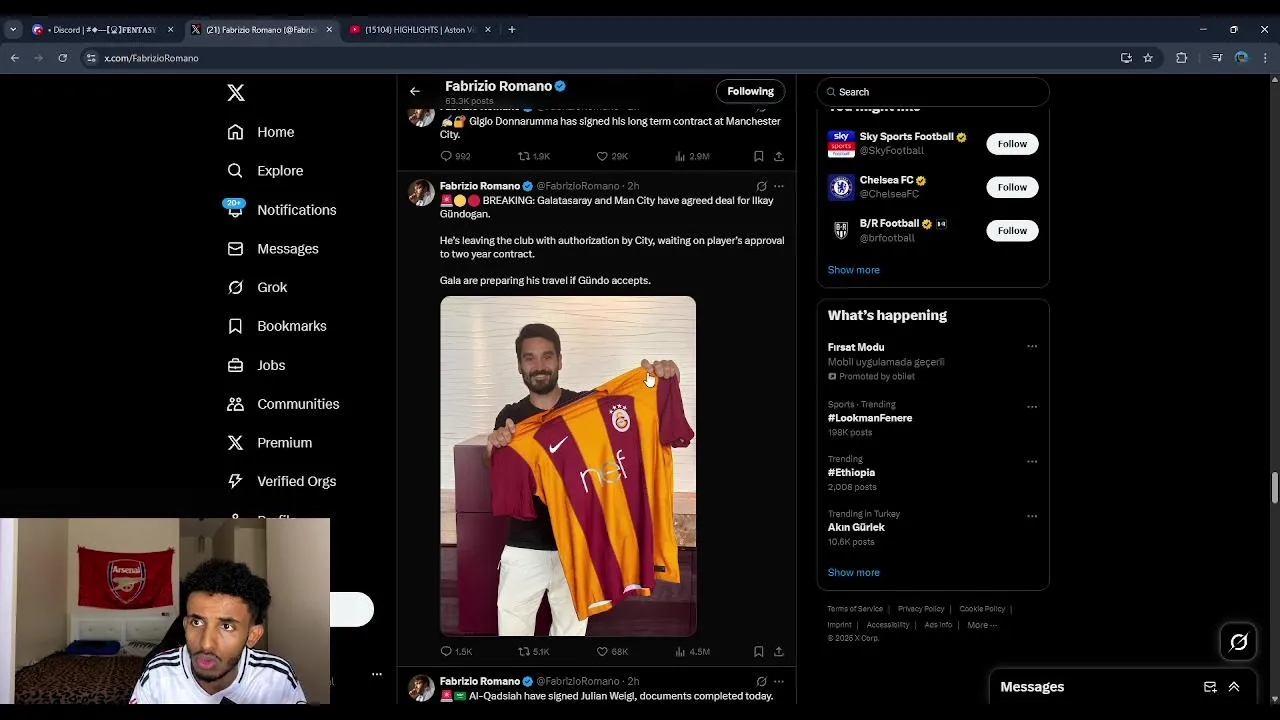
Task: Click Grok icon on Julian Weigl post
Action: pos(761,682)
